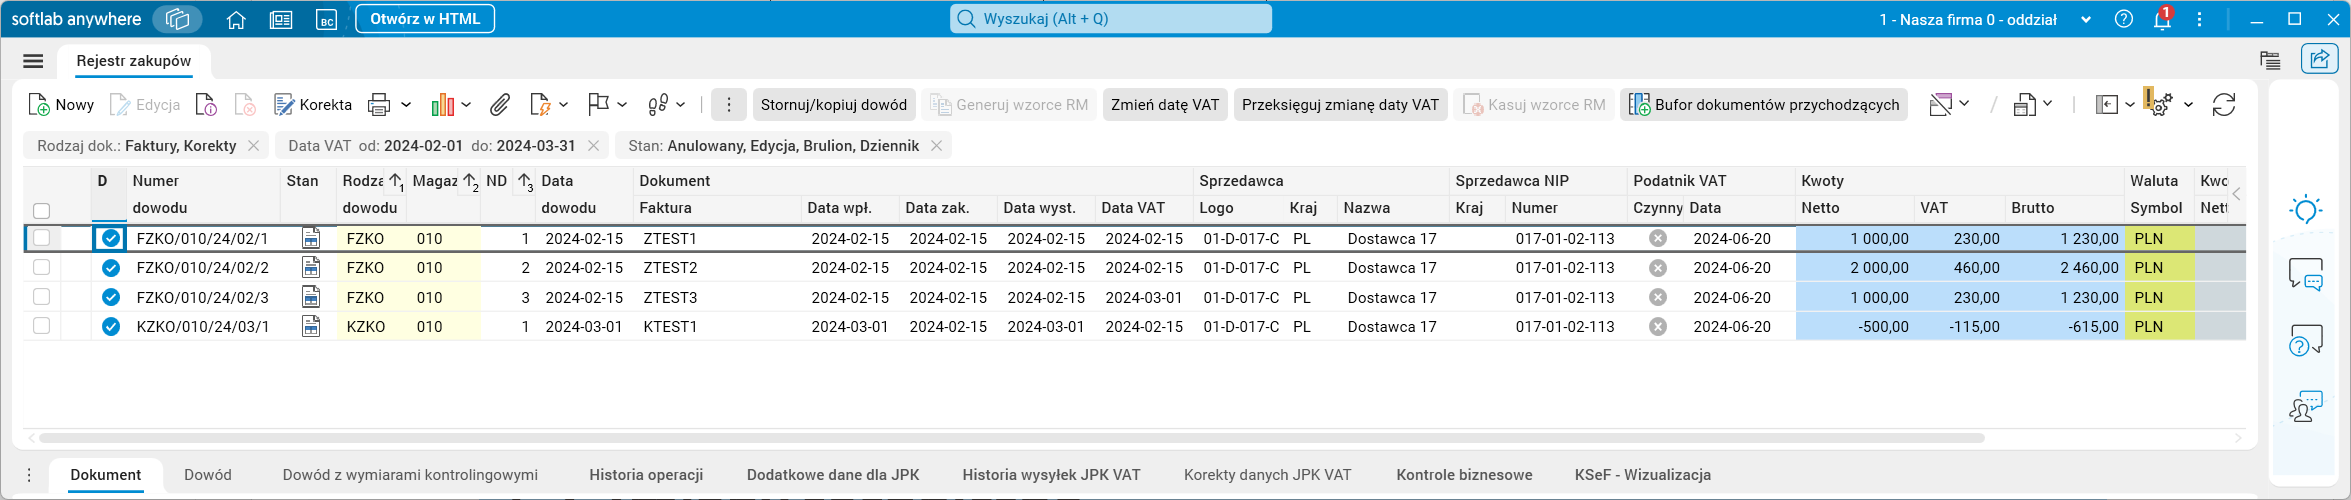Refresh the register list

(x=2224, y=105)
